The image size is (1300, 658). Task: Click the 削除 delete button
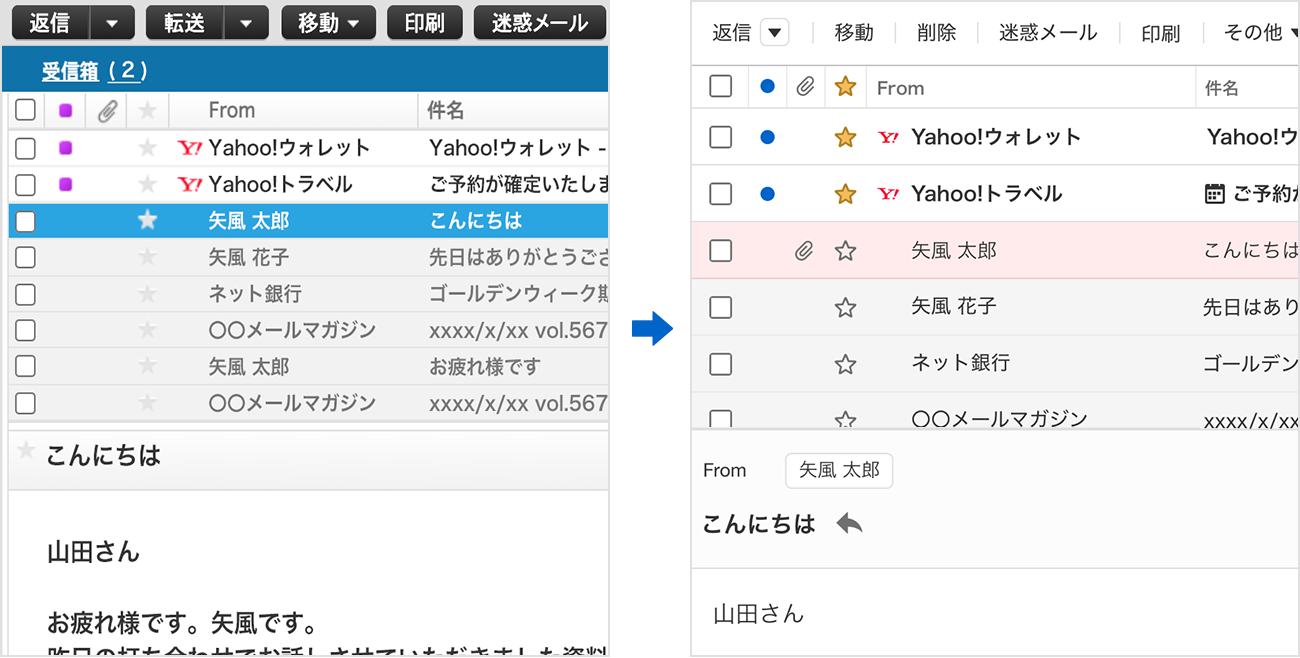935,32
